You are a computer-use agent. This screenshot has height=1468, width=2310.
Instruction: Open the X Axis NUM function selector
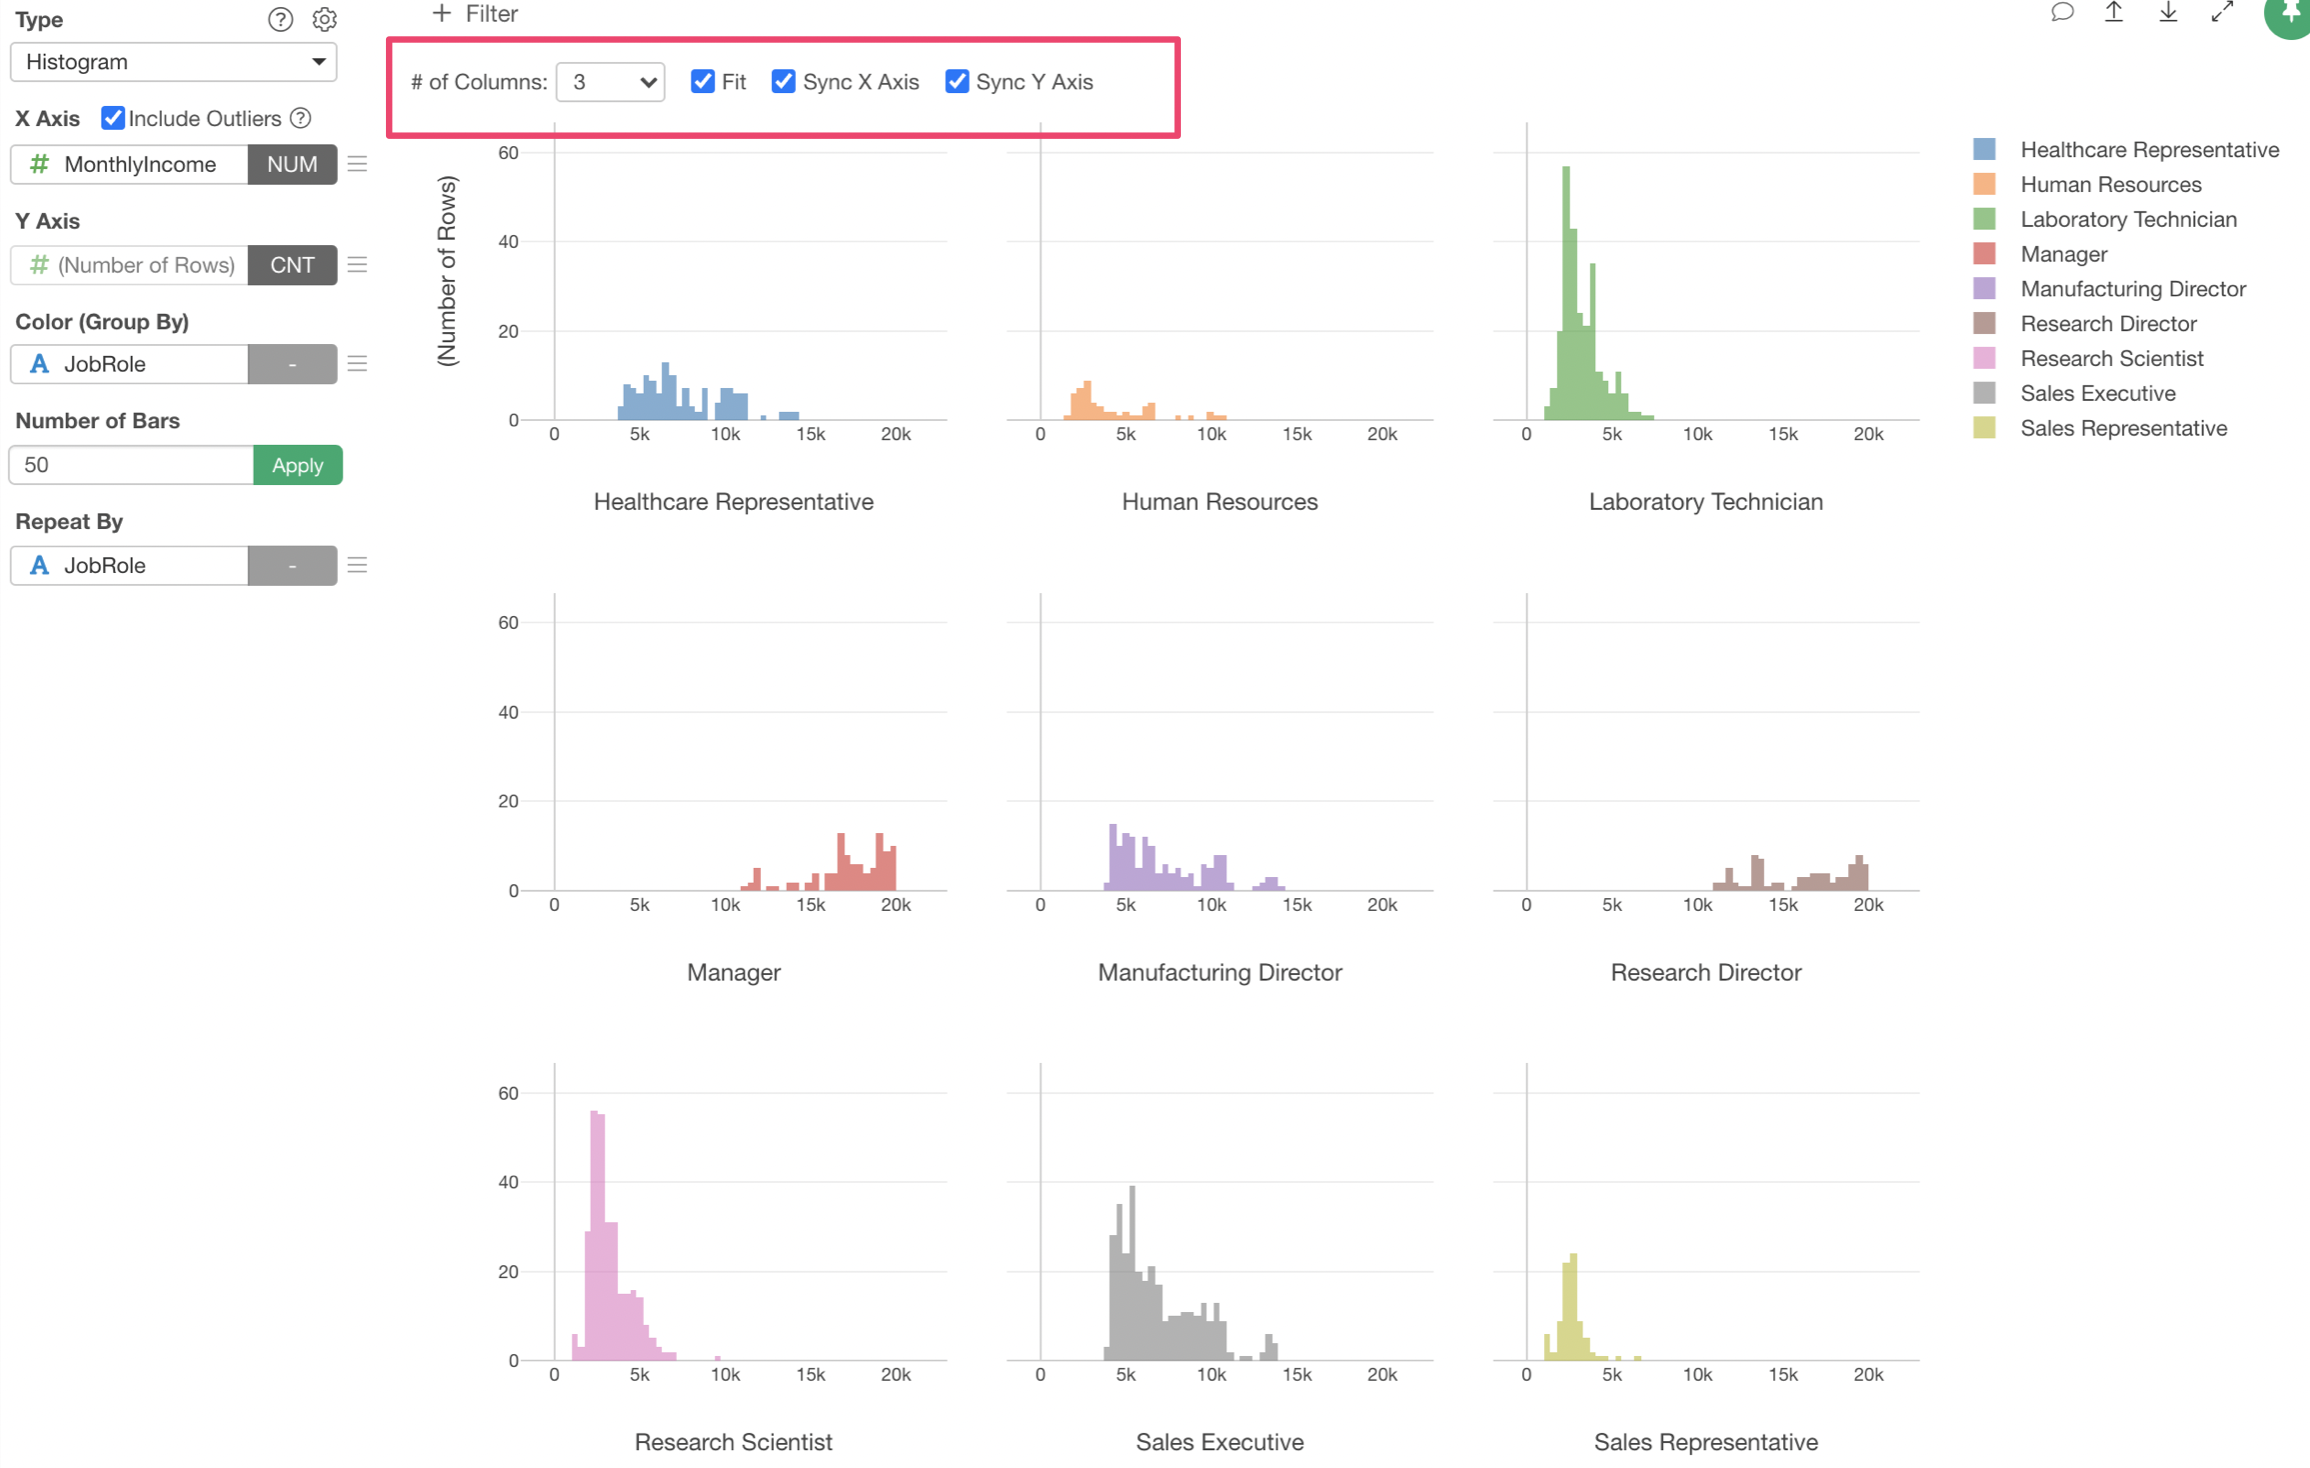[x=292, y=164]
